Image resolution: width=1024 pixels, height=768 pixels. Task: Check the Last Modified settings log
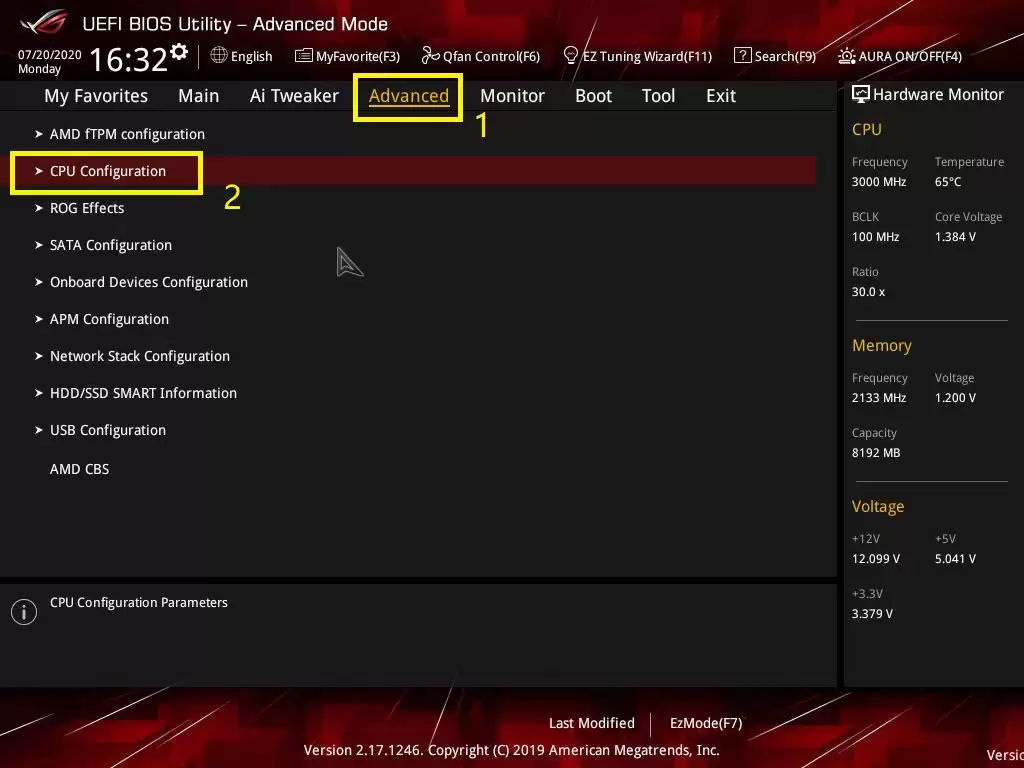[591, 723]
